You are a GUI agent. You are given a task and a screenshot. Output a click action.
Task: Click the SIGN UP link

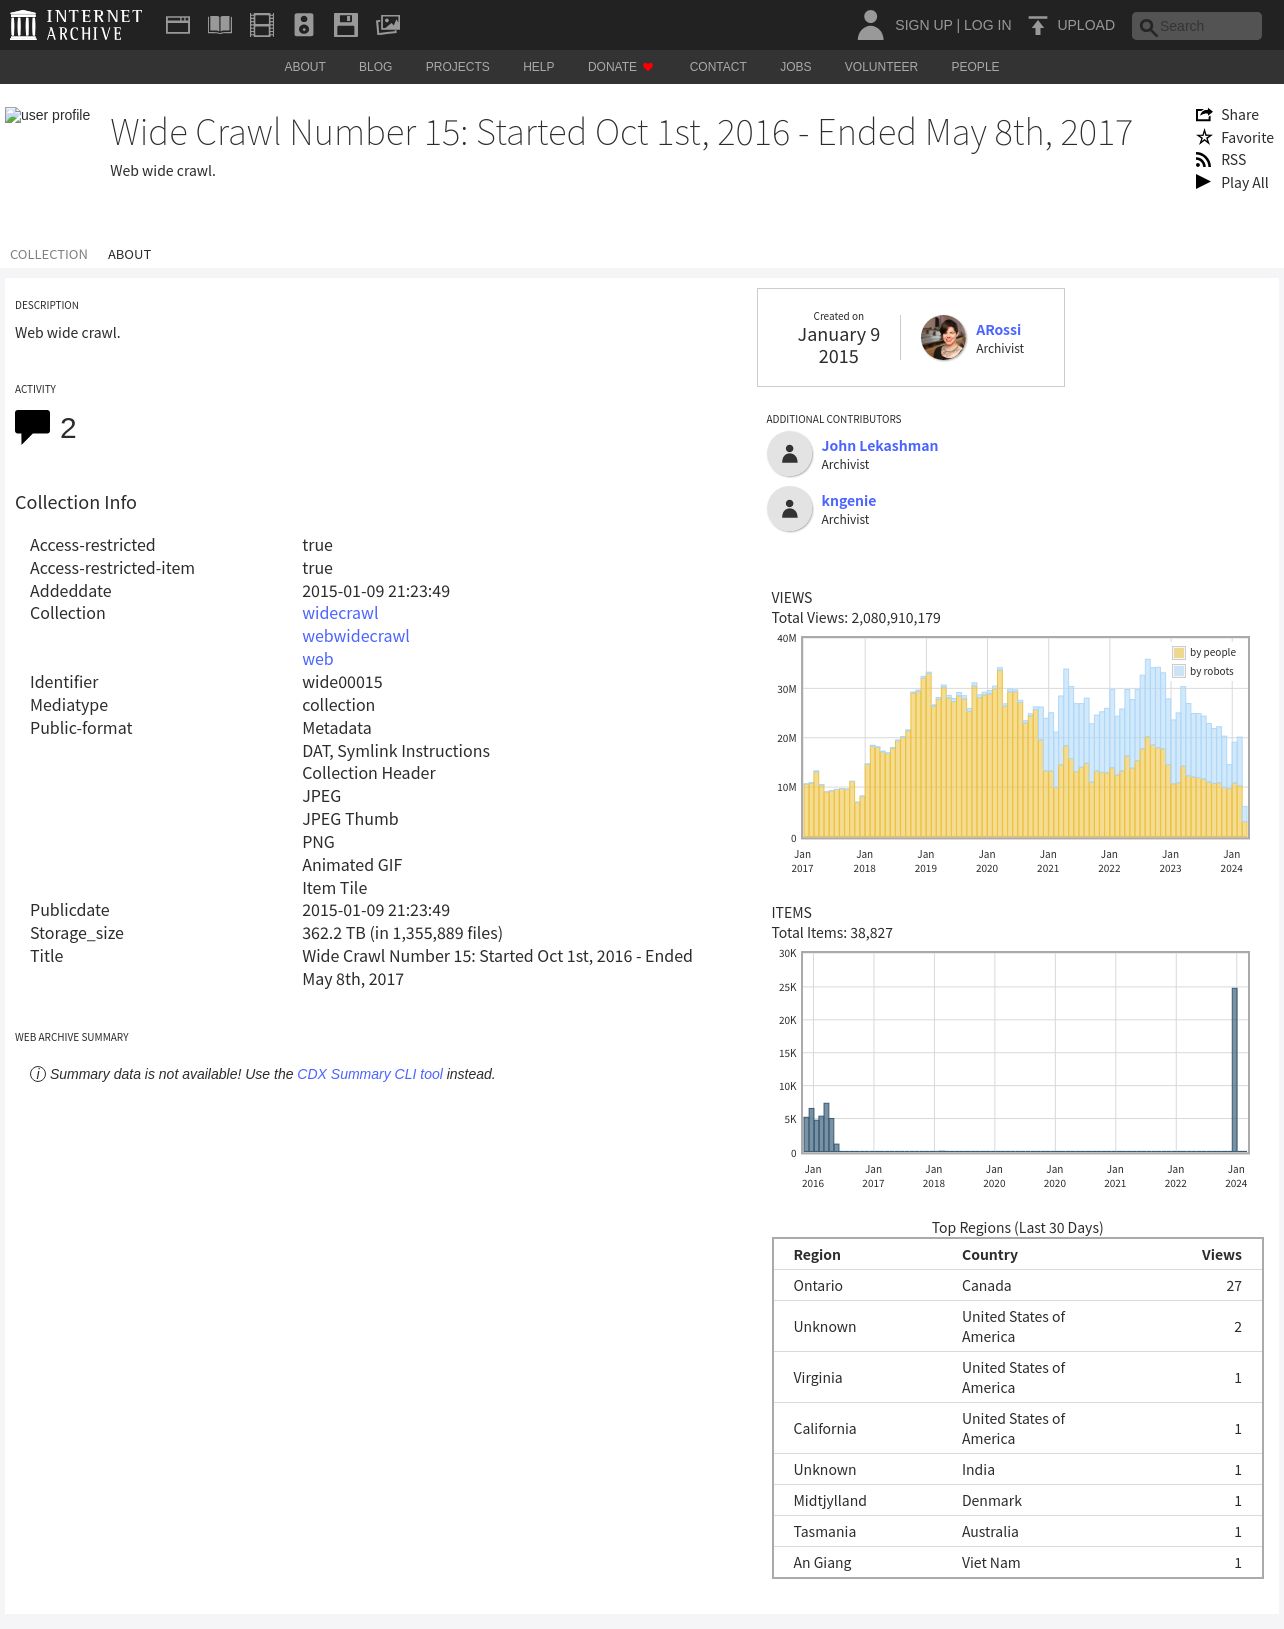924,25
